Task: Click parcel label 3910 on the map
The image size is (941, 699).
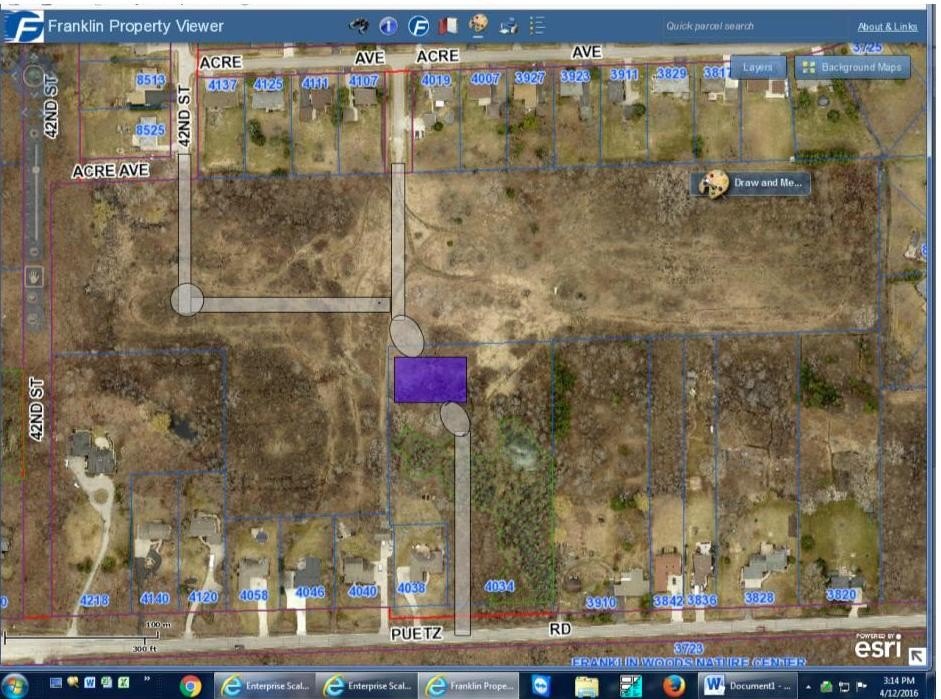Action: [x=601, y=602]
